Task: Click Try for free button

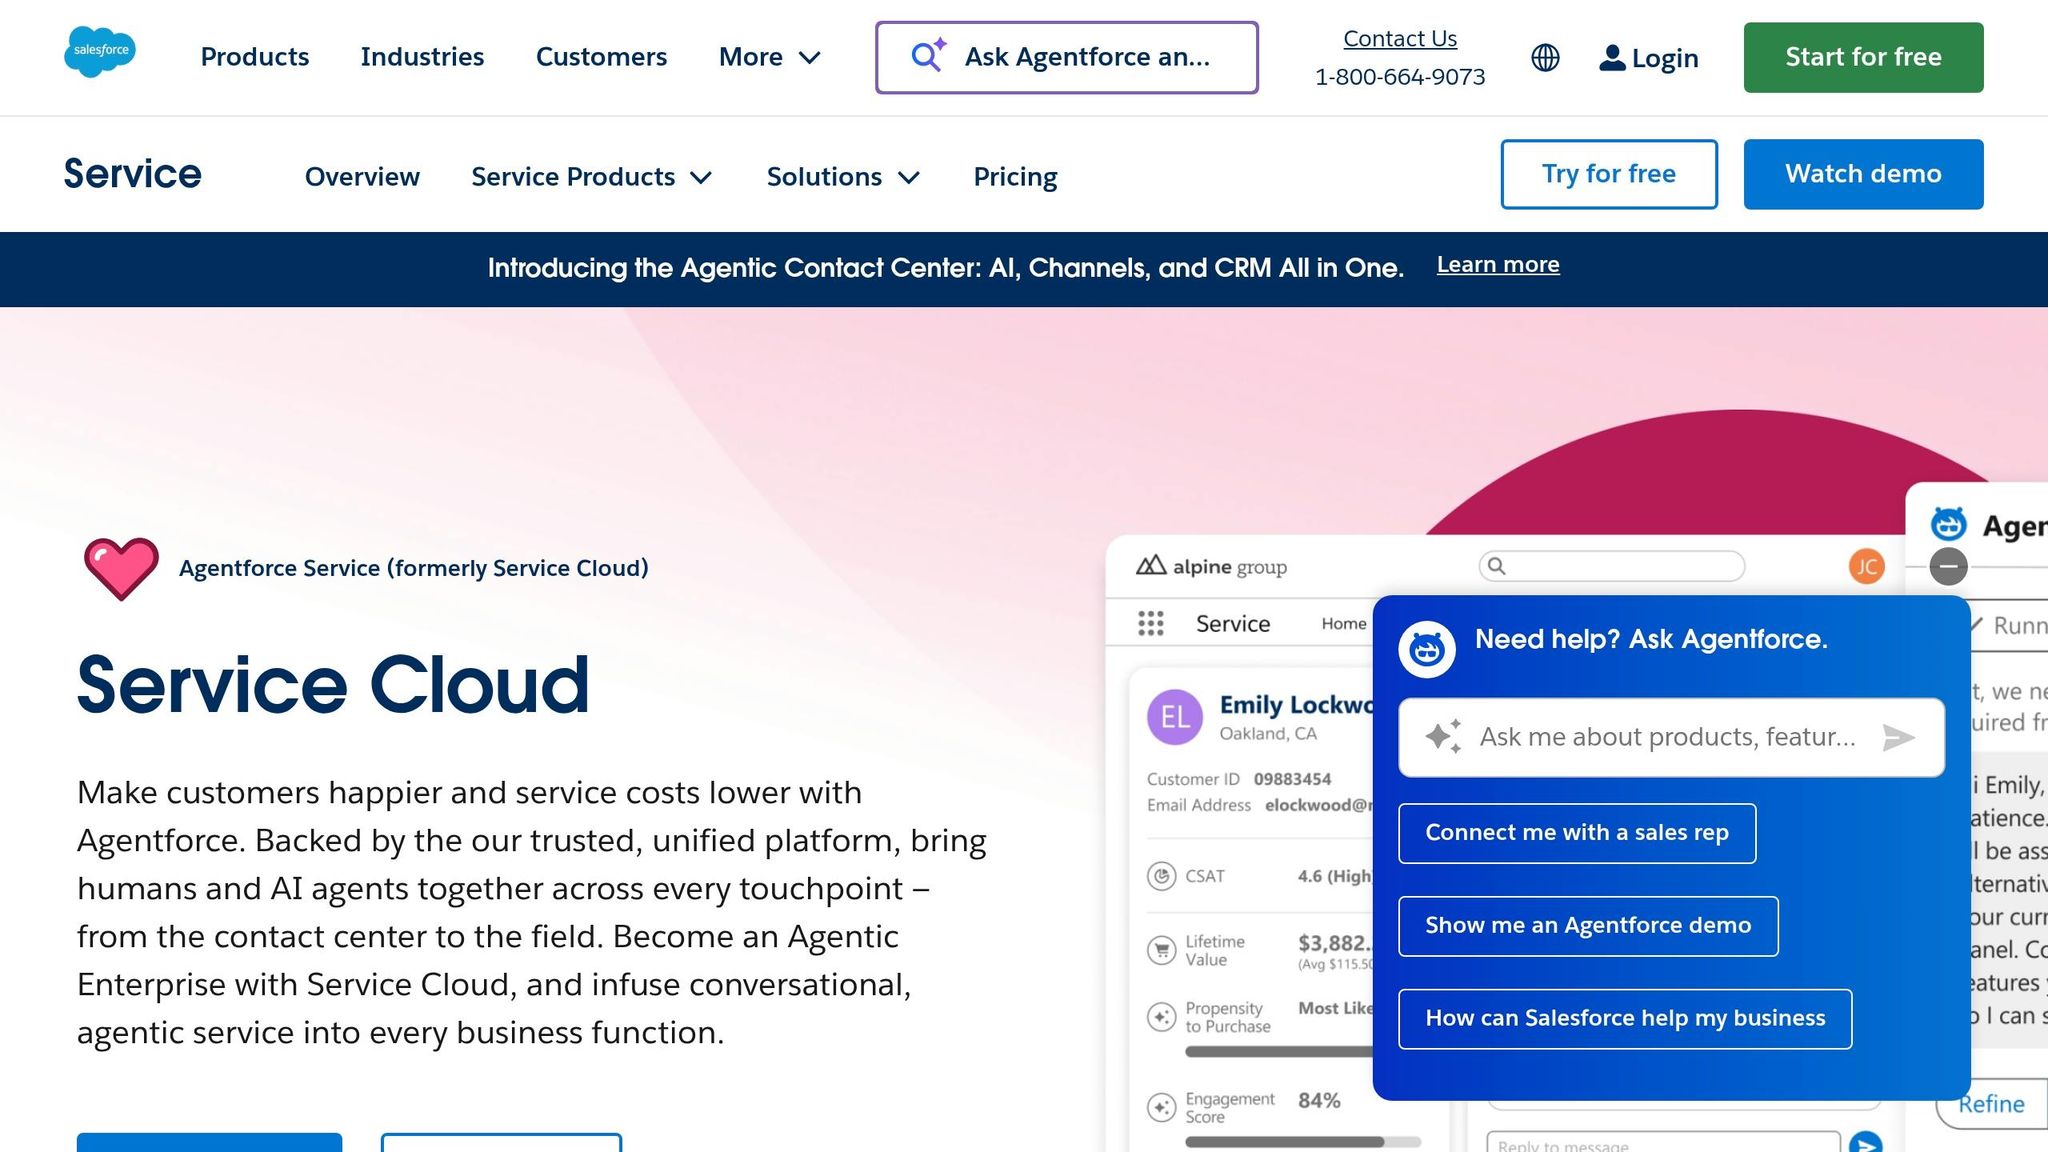Action: [1609, 174]
